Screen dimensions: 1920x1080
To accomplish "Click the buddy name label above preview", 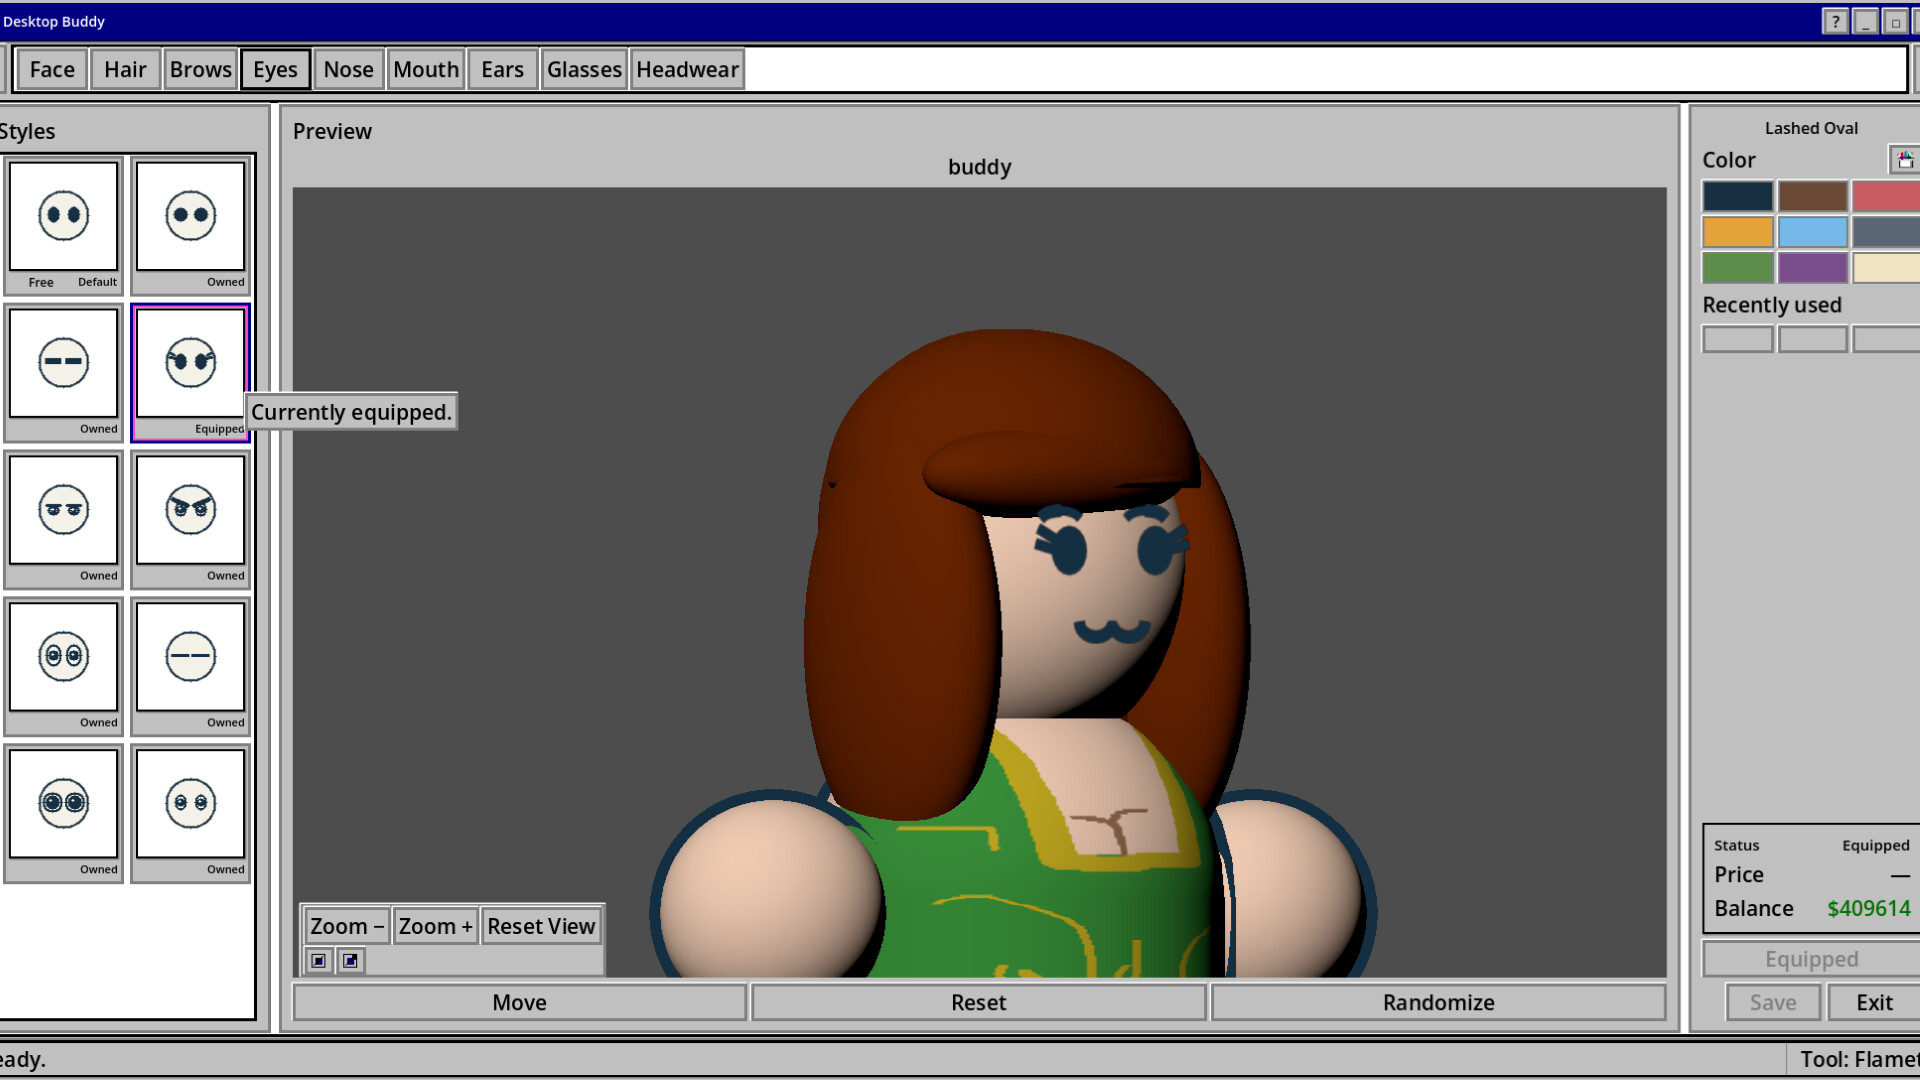I will tap(980, 167).
